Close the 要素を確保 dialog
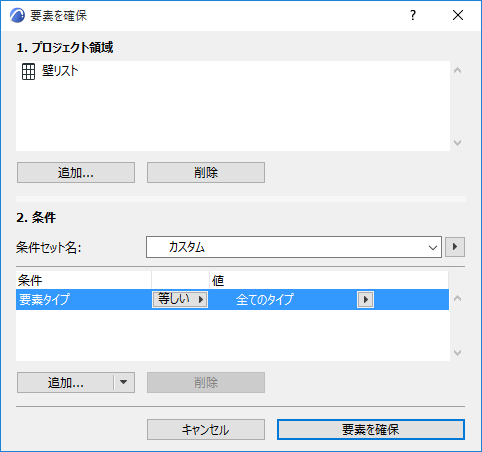 coord(458,15)
